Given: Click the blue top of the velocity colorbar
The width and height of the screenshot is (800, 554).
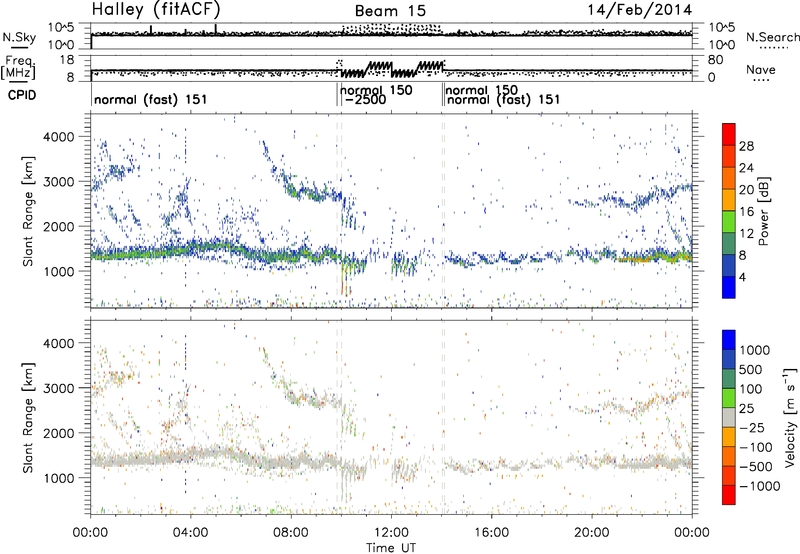Looking at the screenshot, I should (x=729, y=340).
